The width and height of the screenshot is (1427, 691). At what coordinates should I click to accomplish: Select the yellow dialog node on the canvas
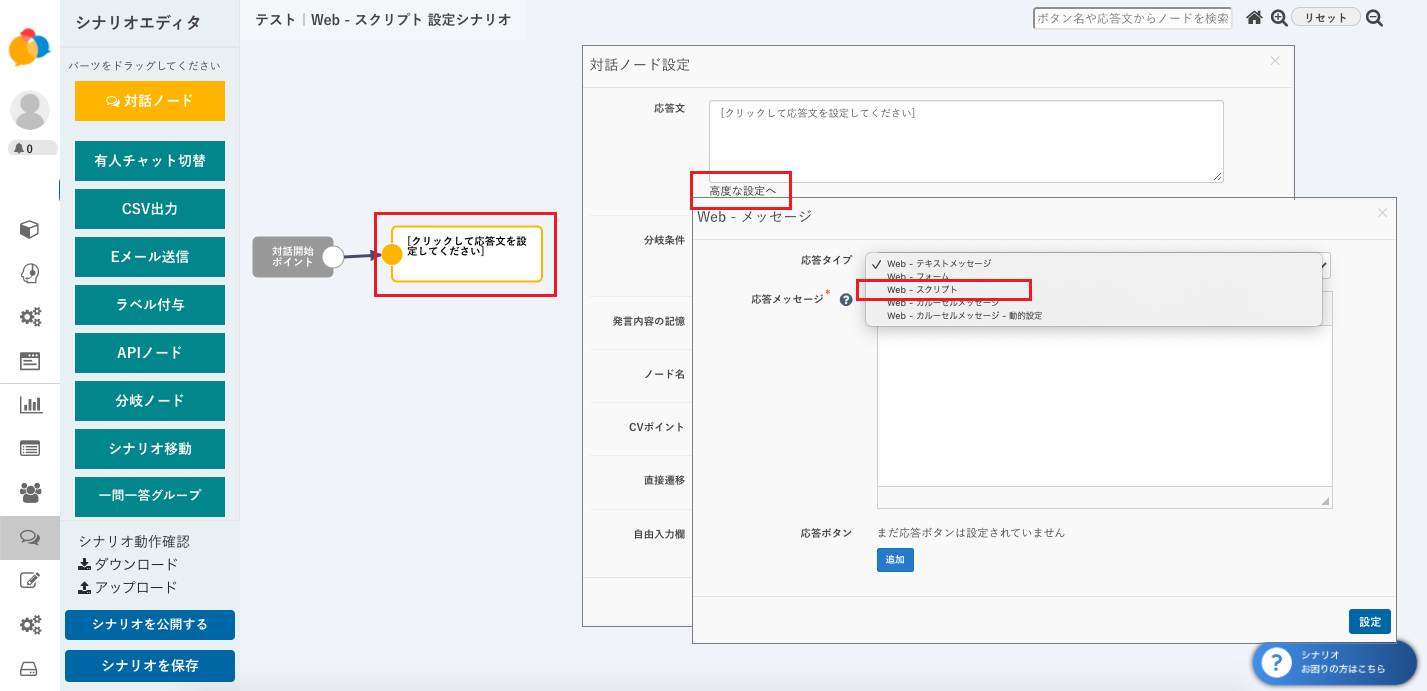pos(467,254)
